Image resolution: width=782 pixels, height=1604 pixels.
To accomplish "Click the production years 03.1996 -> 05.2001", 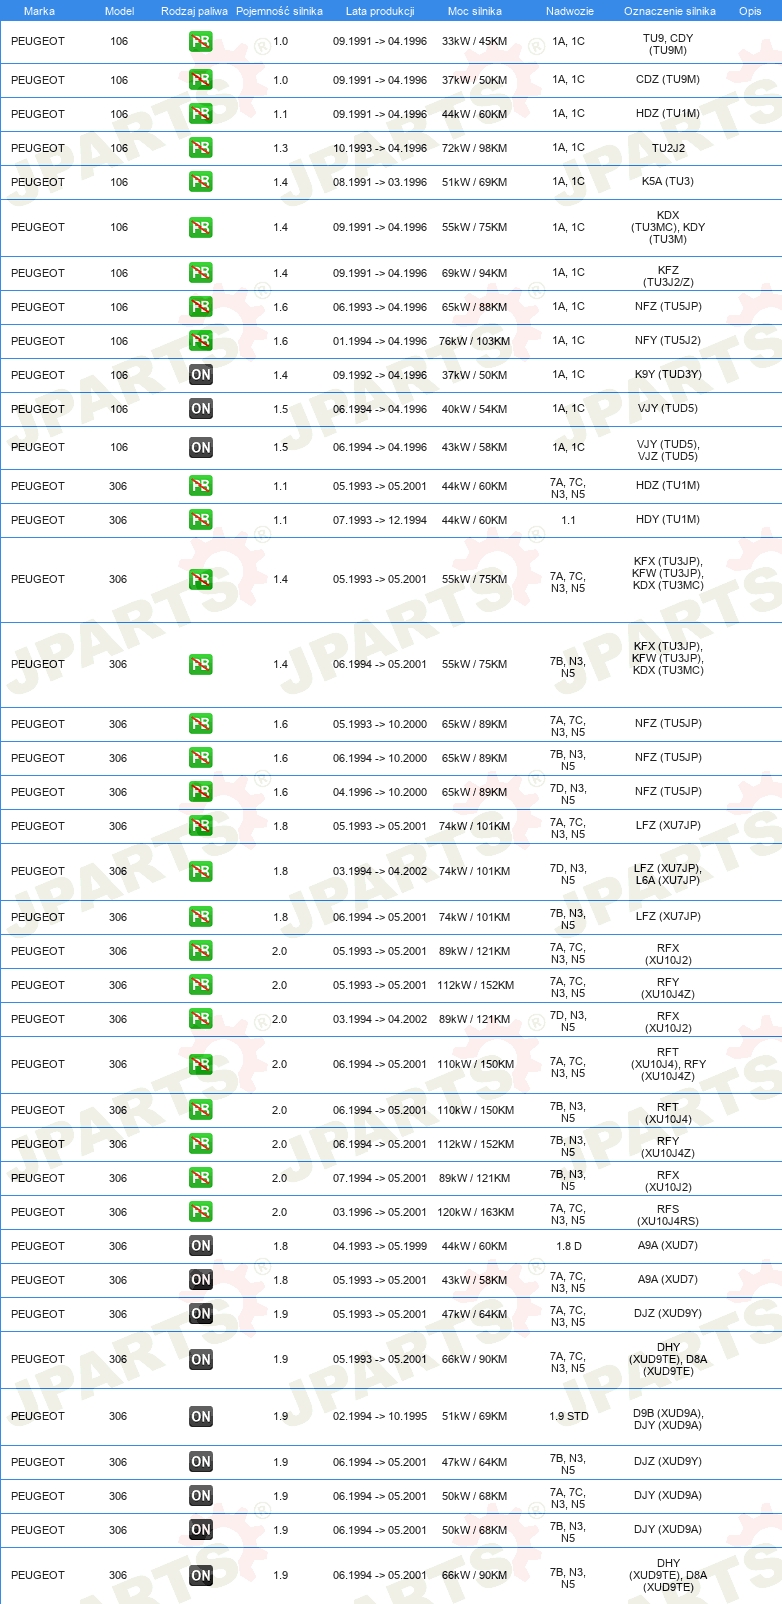I will click(380, 1212).
